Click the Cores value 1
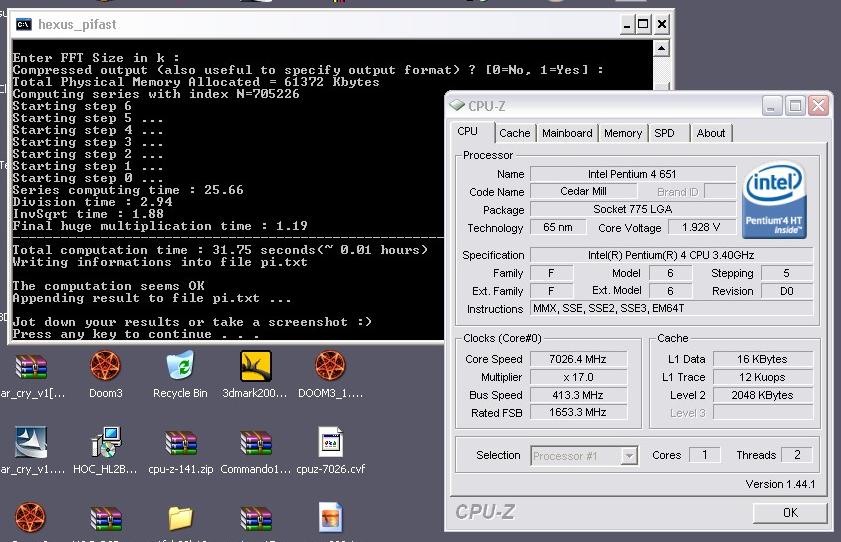 (704, 455)
